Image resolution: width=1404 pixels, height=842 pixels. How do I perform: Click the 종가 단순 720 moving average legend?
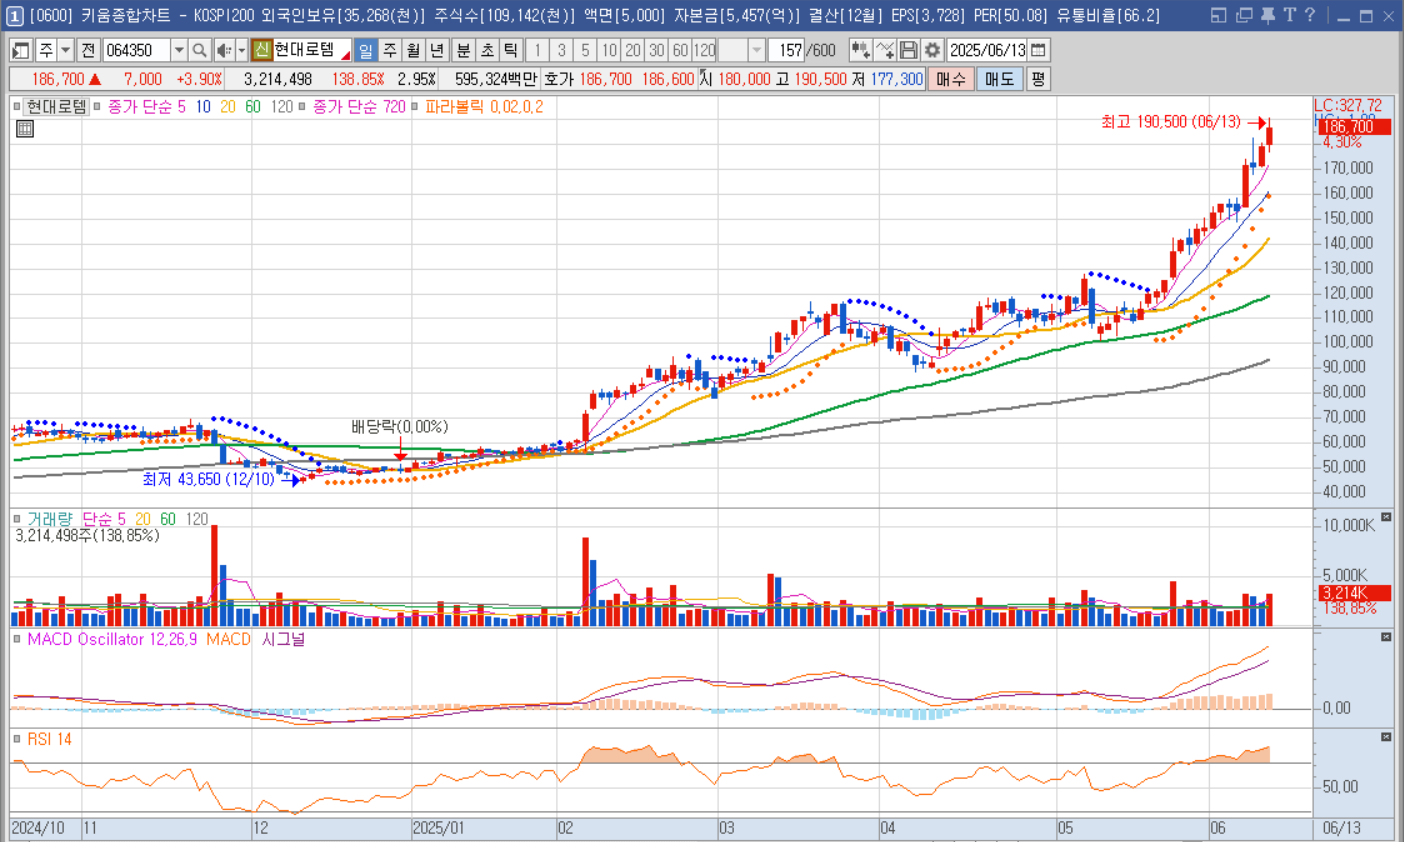(x=359, y=106)
